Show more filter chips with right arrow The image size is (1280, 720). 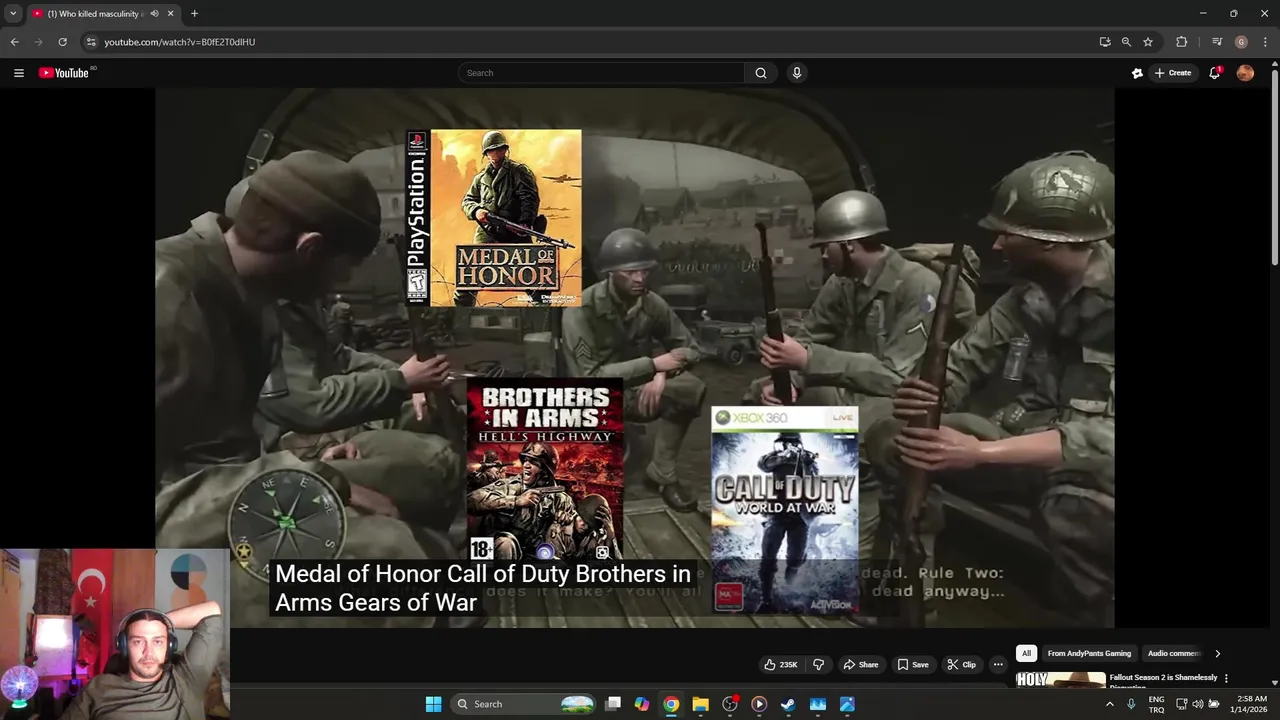[x=1217, y=653]
